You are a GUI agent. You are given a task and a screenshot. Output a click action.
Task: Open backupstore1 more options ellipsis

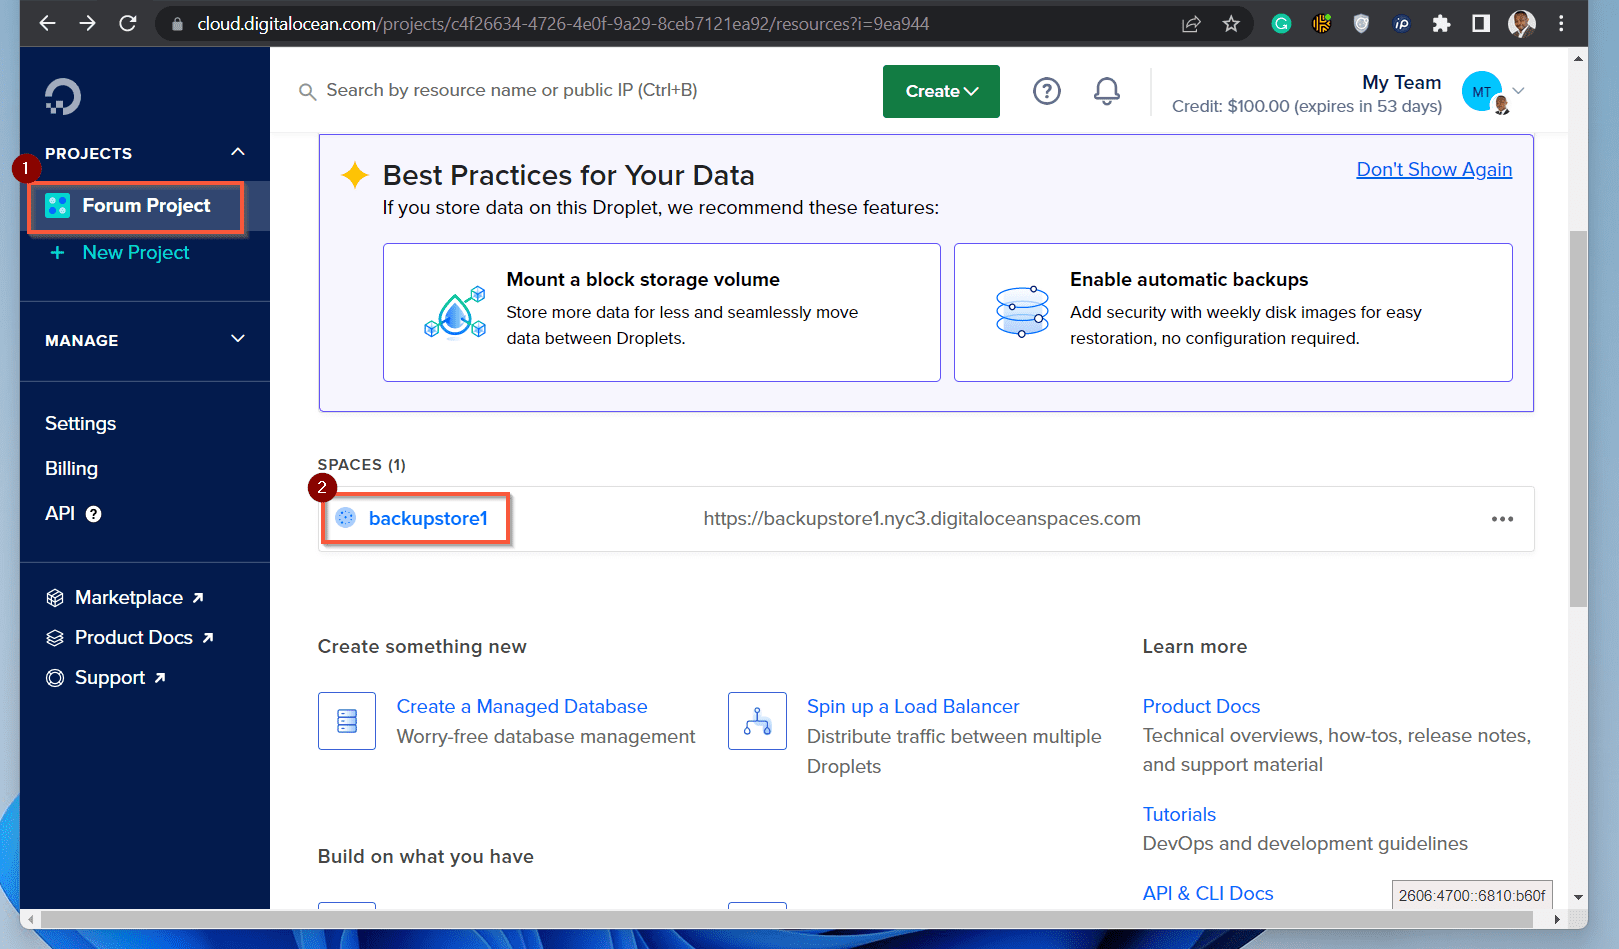1502,519
